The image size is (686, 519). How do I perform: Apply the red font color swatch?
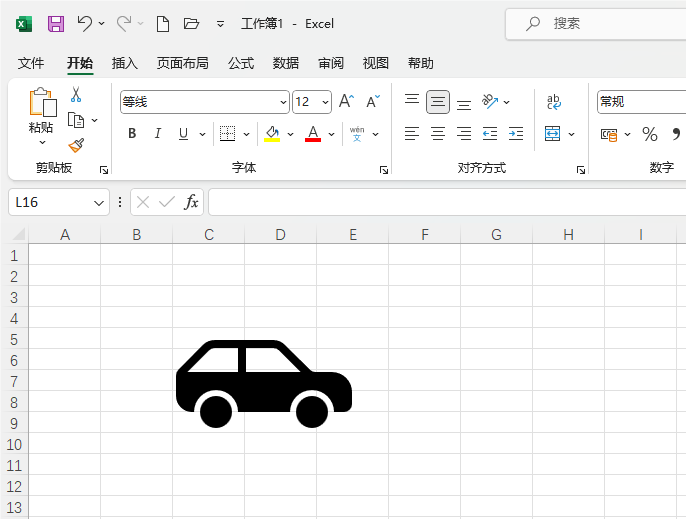(x=313, y=134)
